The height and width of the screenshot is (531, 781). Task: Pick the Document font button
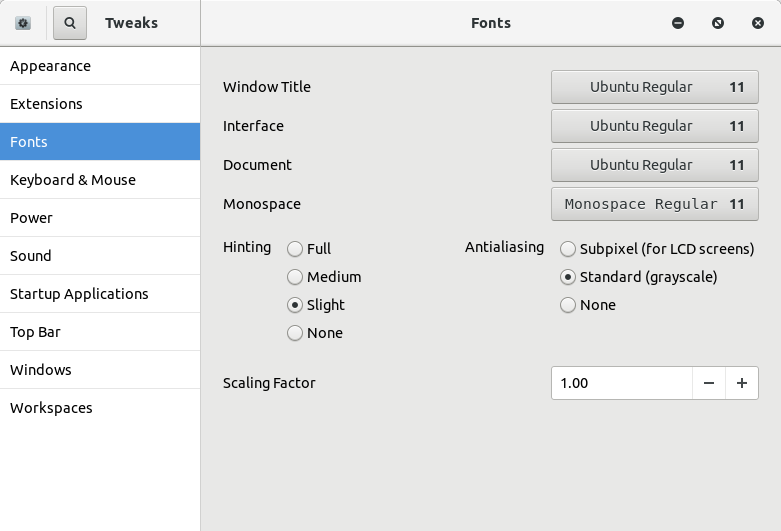point(654,165)
